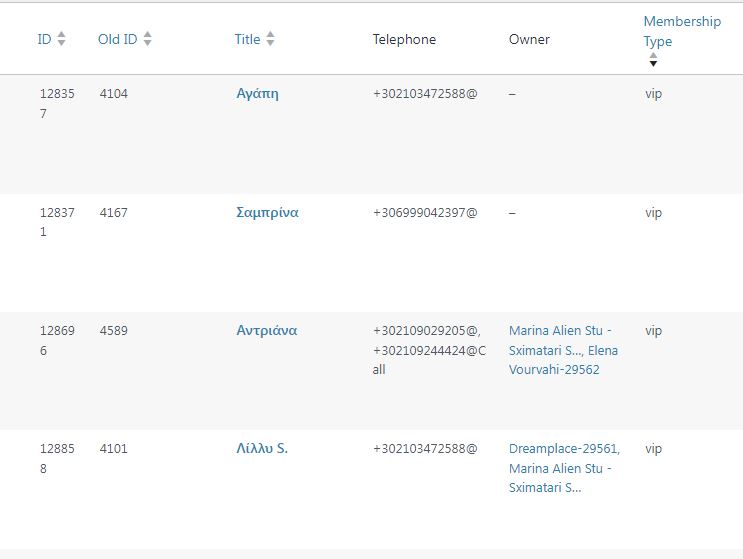This screenshot has height=559, width=743.
Task: Open Marina Alien Stu owner for Λίλλυ S.
Action: pos(560,469)
